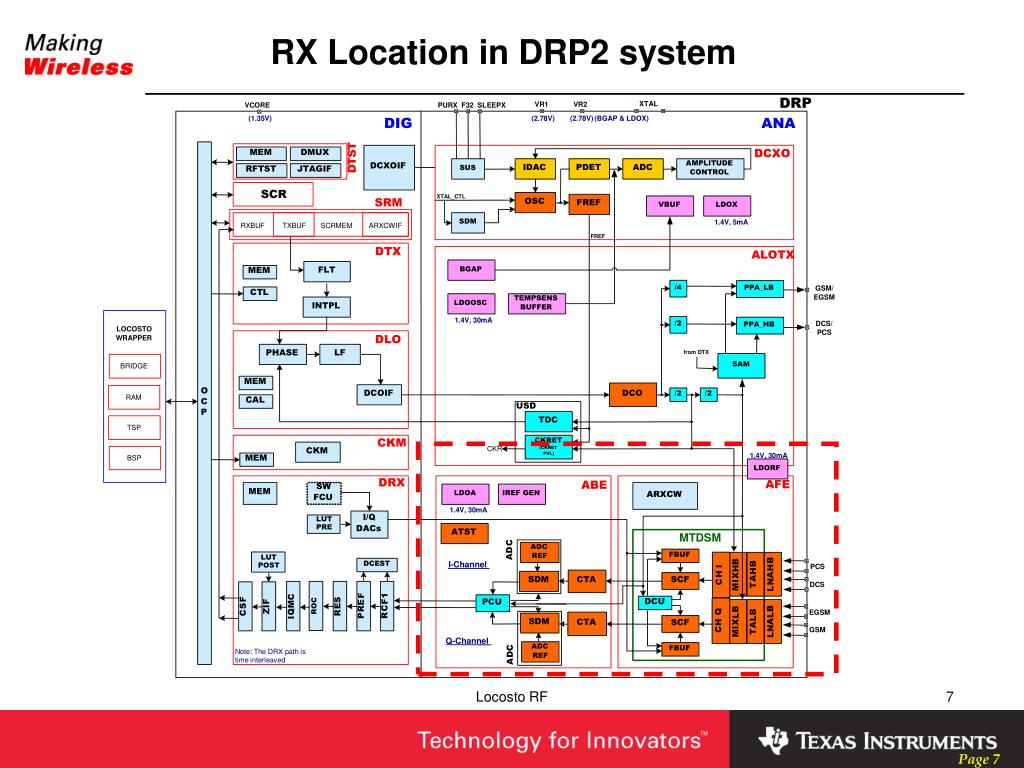Click the SCR block
Viewport: 1024px width, 768px height.
273,194
